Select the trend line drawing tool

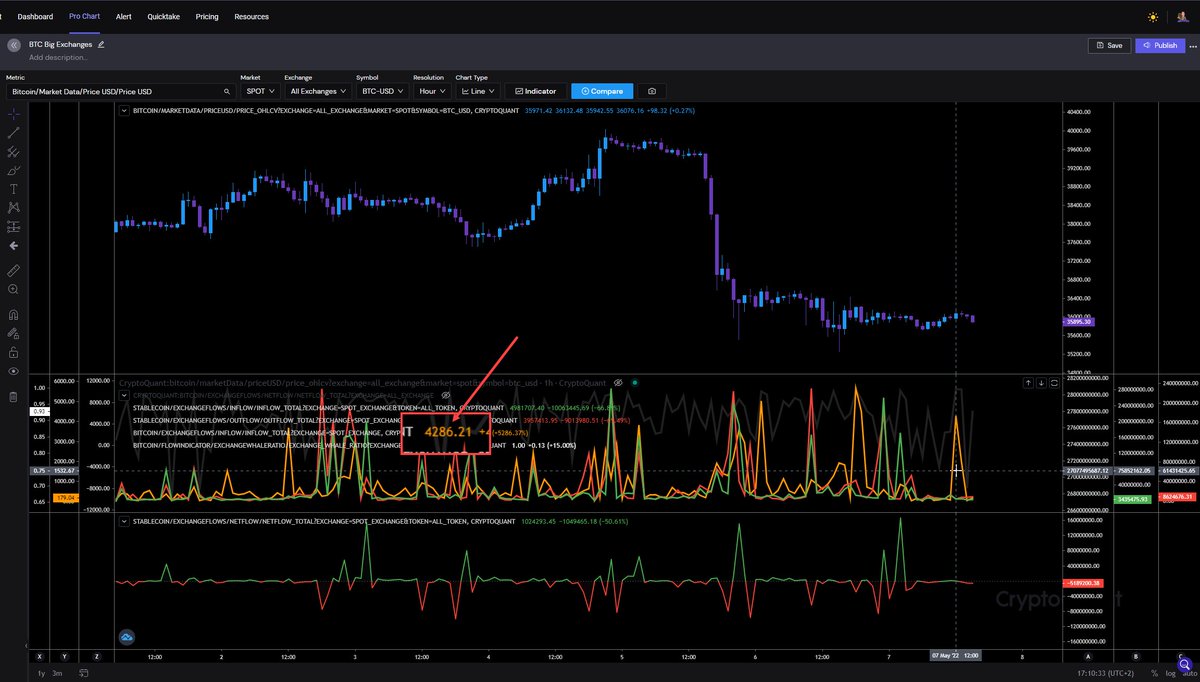pyautogui.click(x=14, y=133)
